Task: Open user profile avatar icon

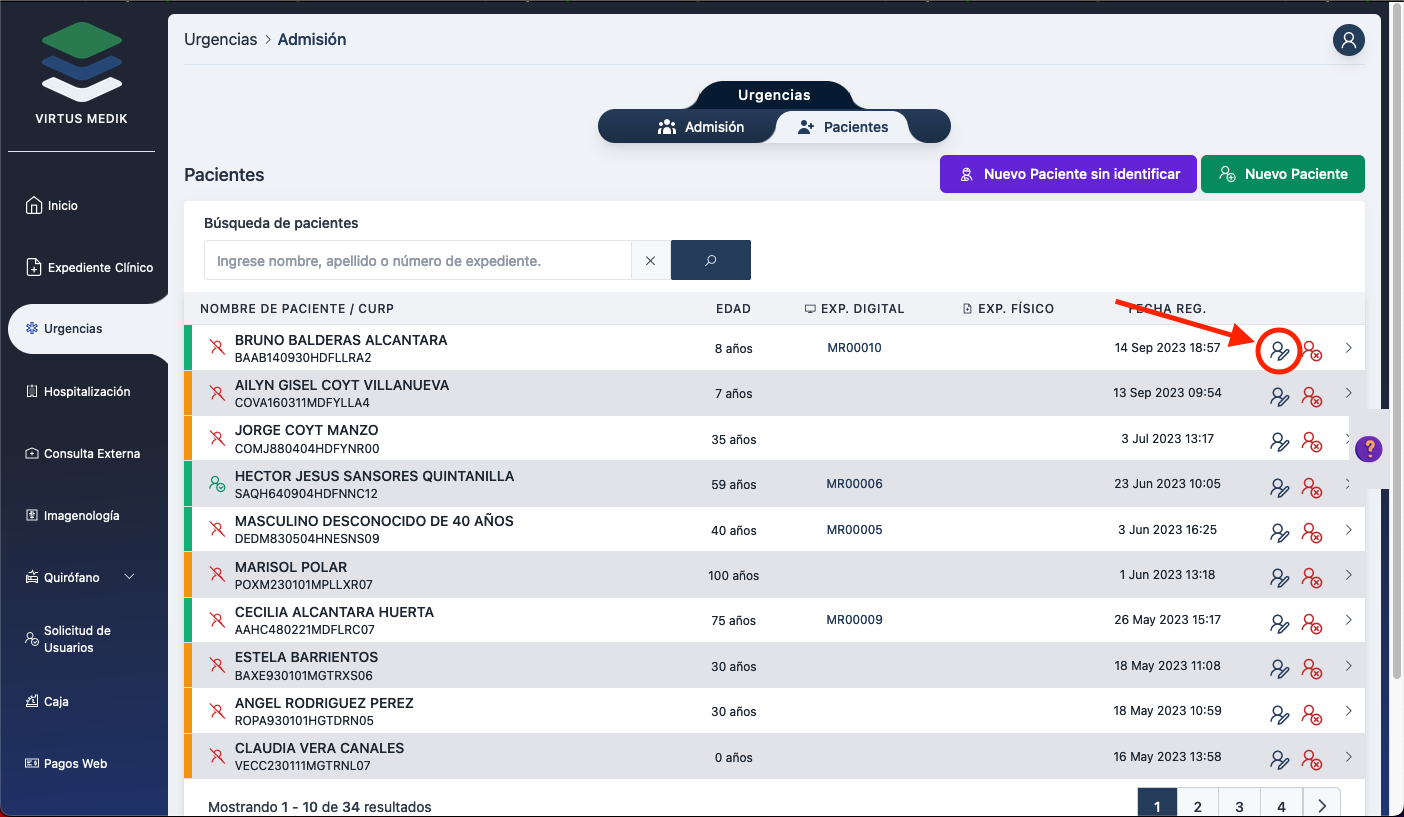Action: (1349, 40)
